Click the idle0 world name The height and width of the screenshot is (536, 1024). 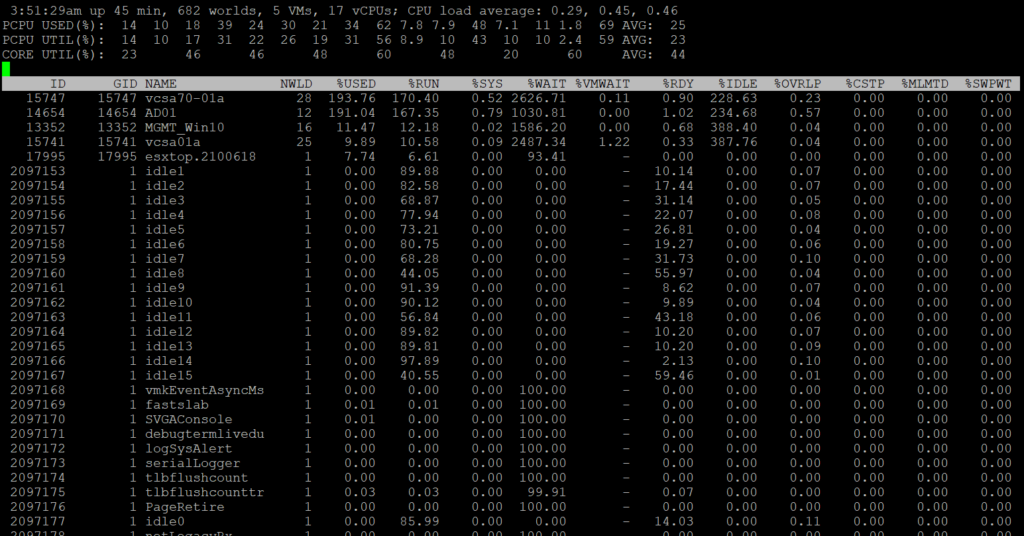[165, 522]
